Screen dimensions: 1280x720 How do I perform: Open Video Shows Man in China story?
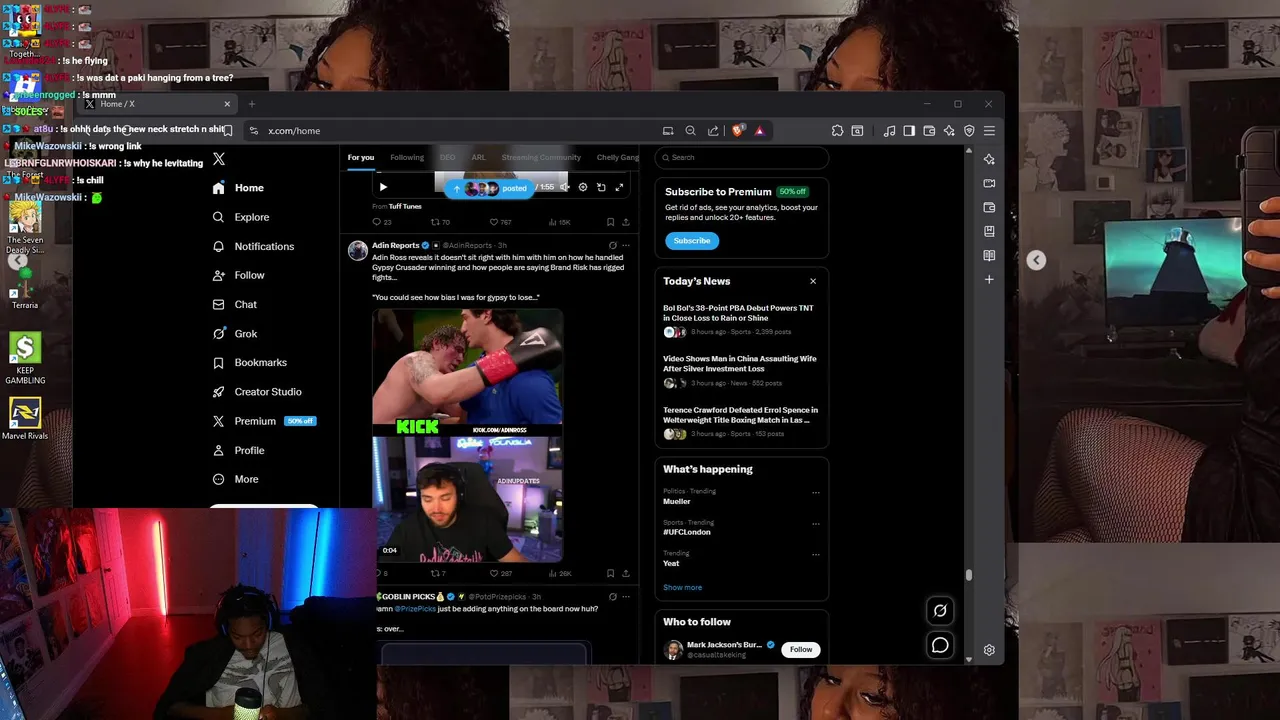coord(740,370)
